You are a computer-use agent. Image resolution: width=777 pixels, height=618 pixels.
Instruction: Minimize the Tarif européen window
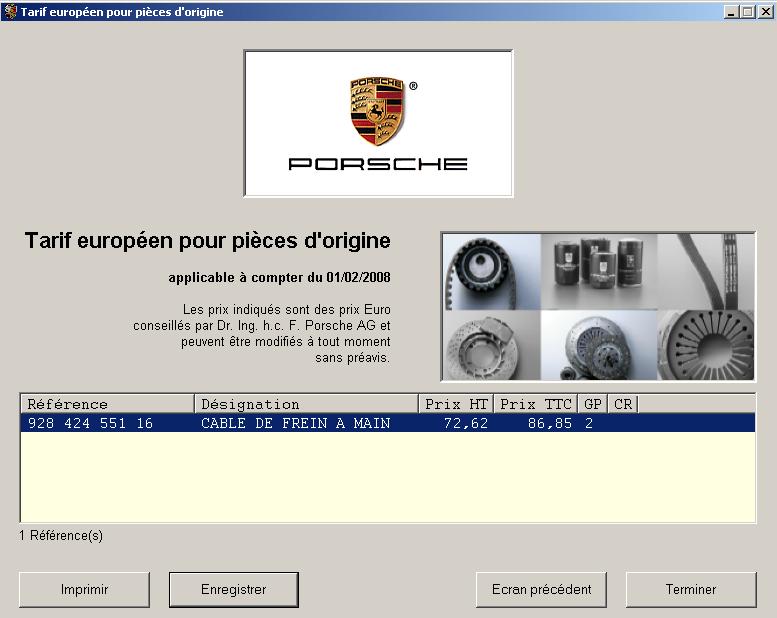pyautogui.click(x=731, y=11)
